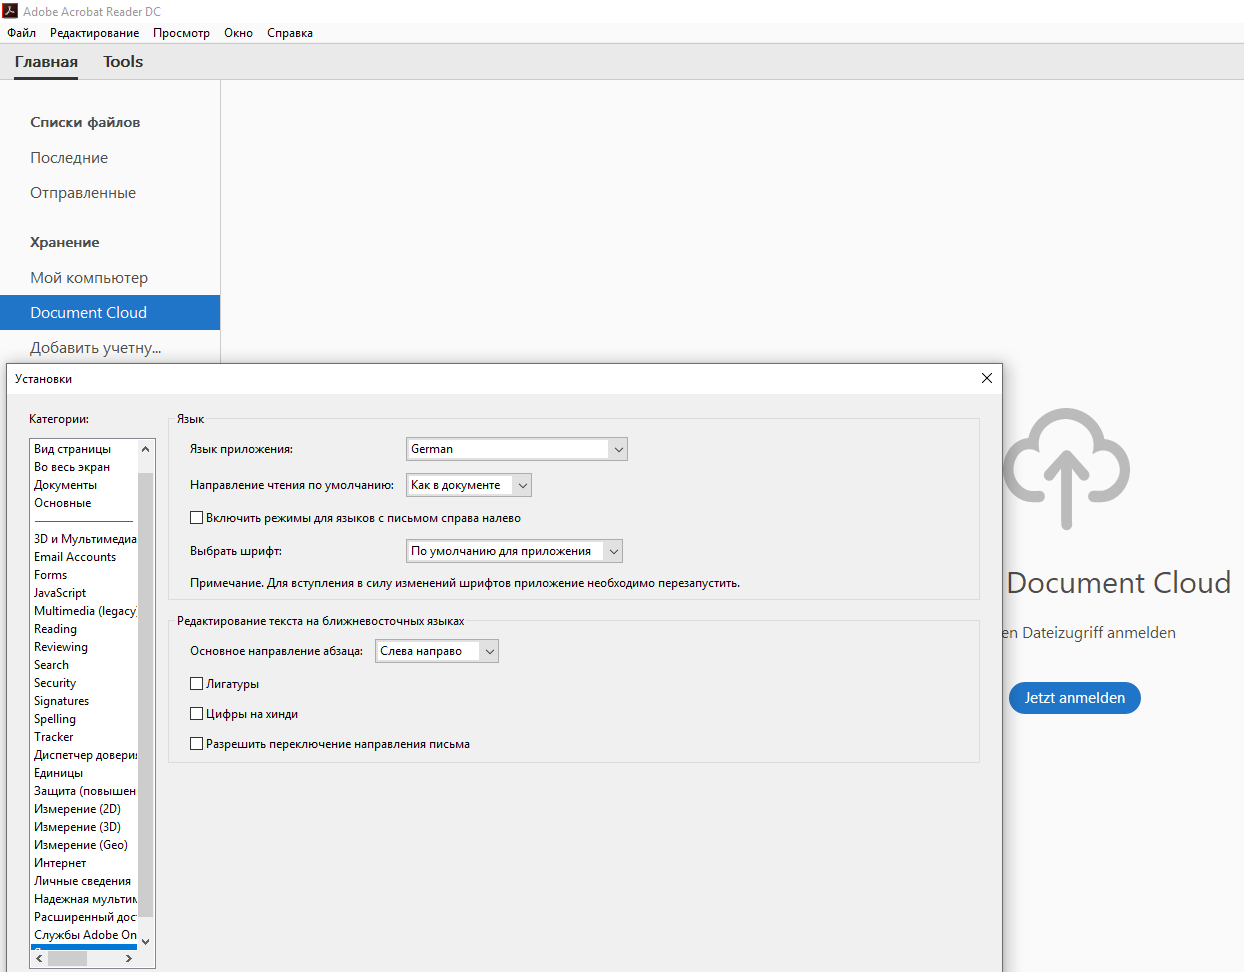Select the Интернет category
The height and width of the screenshot is (972, 1244).
tap(60, 863)
